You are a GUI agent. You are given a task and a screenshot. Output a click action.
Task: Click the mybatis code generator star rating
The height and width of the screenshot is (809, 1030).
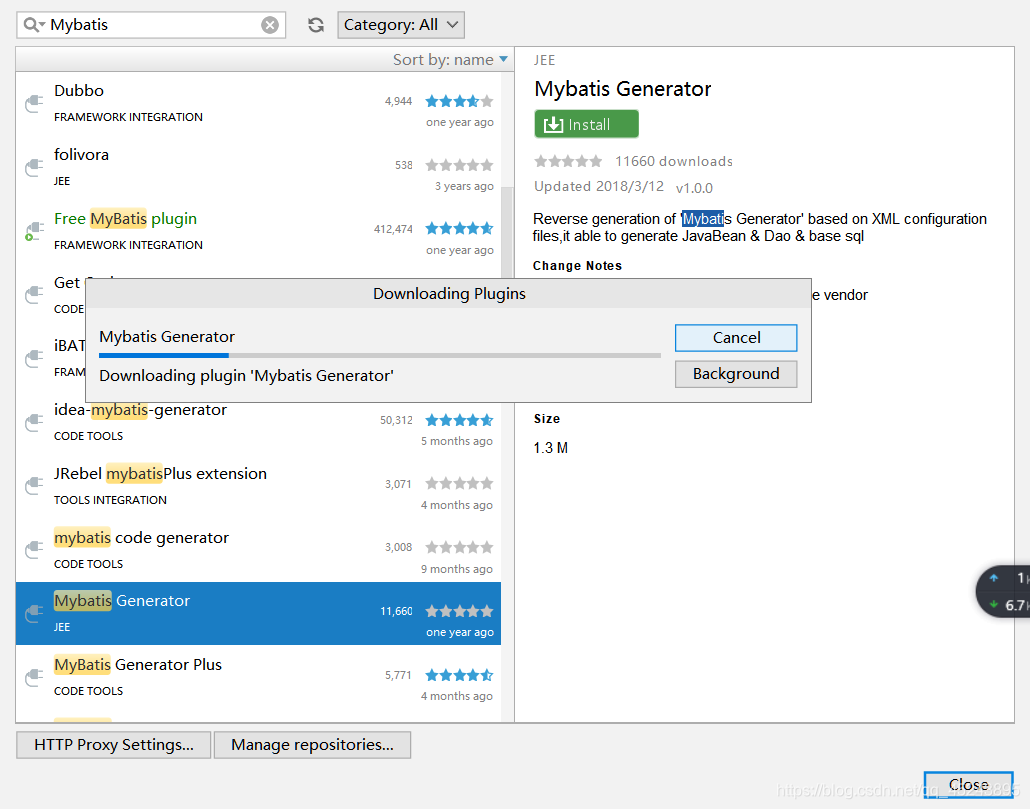pyautogui.click(x=459, y=547)
